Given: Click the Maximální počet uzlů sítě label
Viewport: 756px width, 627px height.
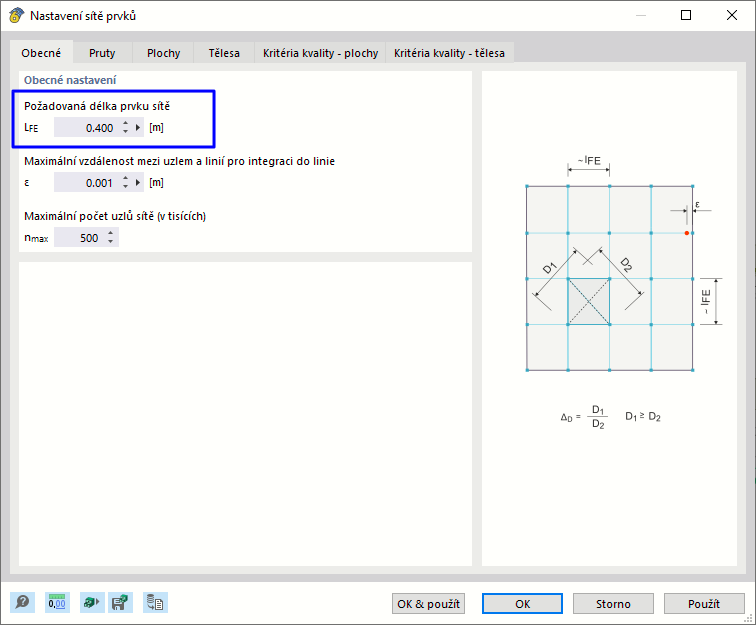Looking at the screenshot, I should (115, 216).
